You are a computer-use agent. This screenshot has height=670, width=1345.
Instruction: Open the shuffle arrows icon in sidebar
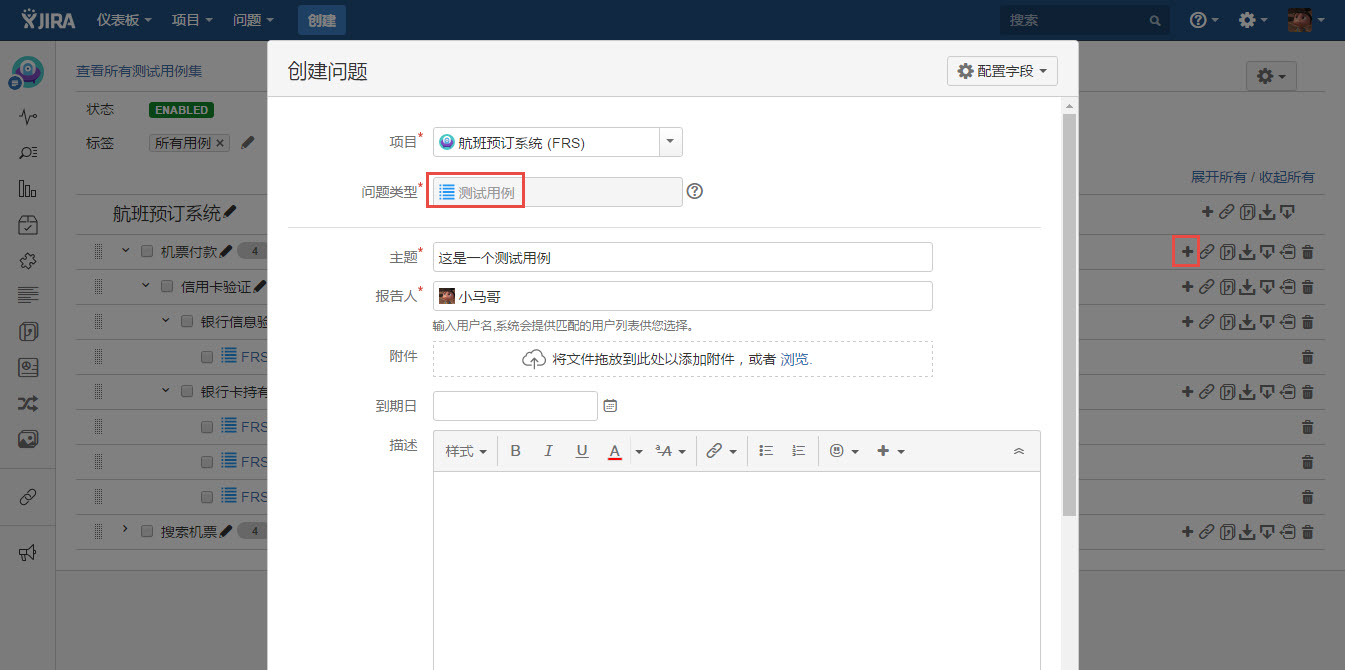(28, 403)
